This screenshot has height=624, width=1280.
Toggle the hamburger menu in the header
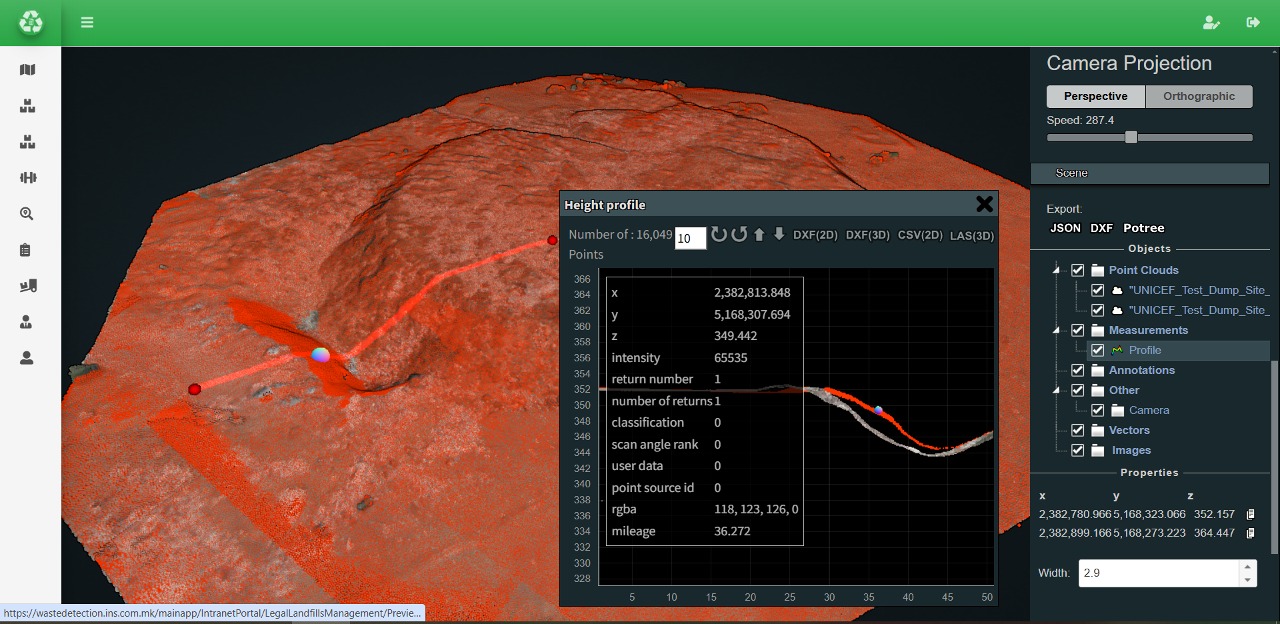click(87, 22)
